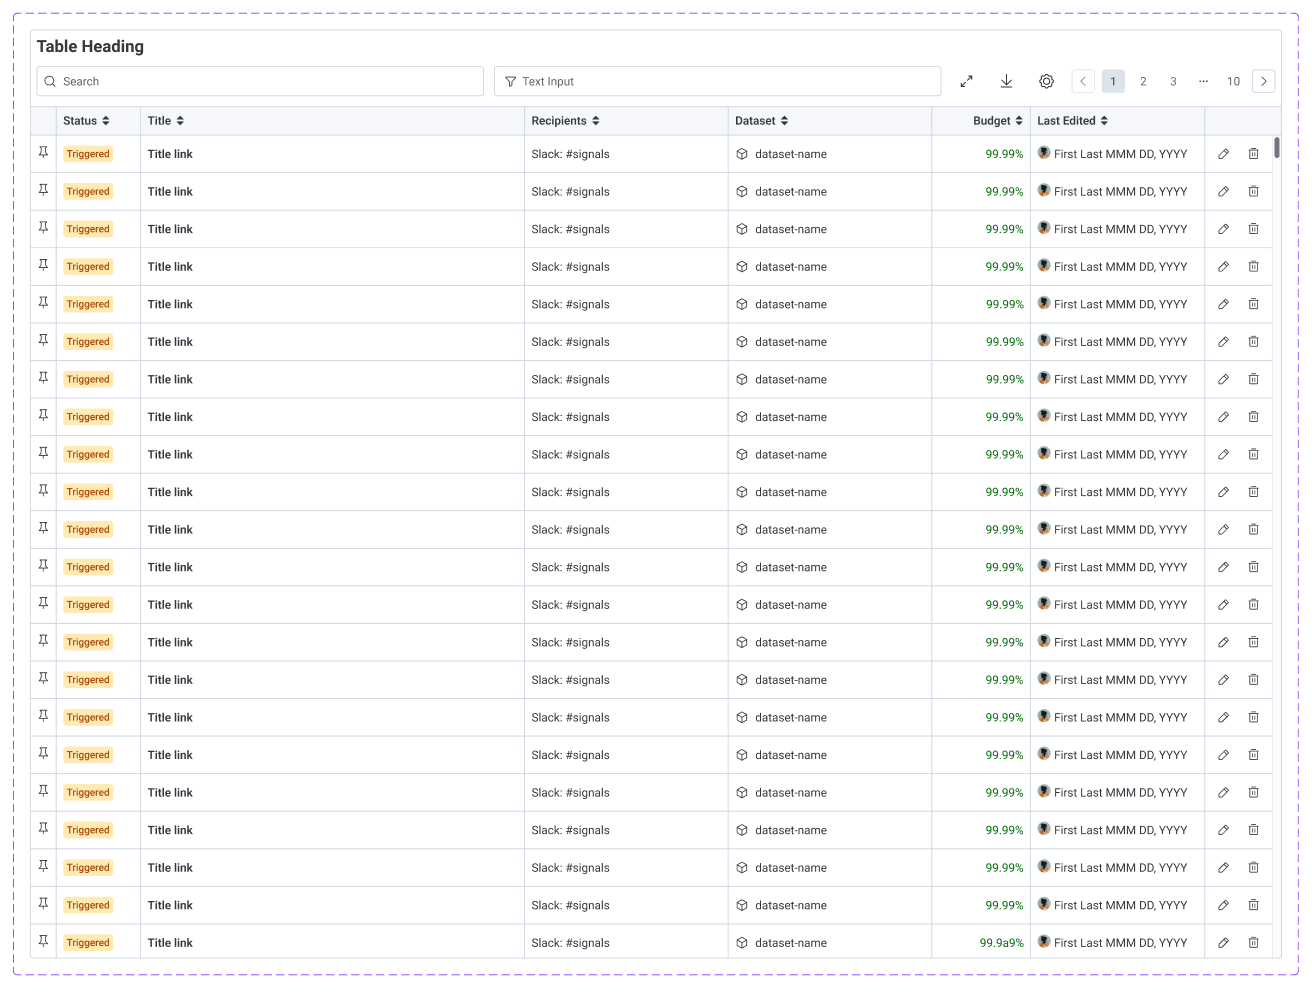Viewport: 1312px width, 992px height.
Task: Click the search magnifier icon
Action: click(x=49, y=81)
